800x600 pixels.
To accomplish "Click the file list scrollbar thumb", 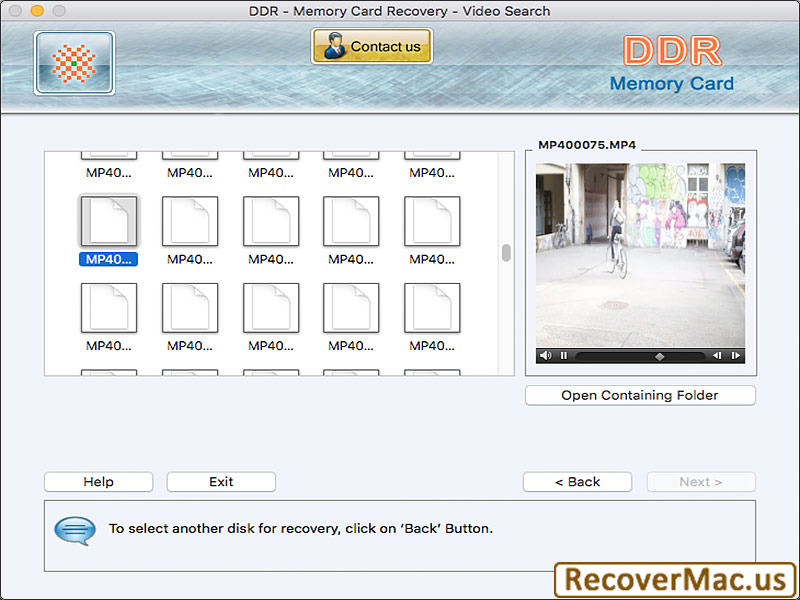I will click(506, 253).
